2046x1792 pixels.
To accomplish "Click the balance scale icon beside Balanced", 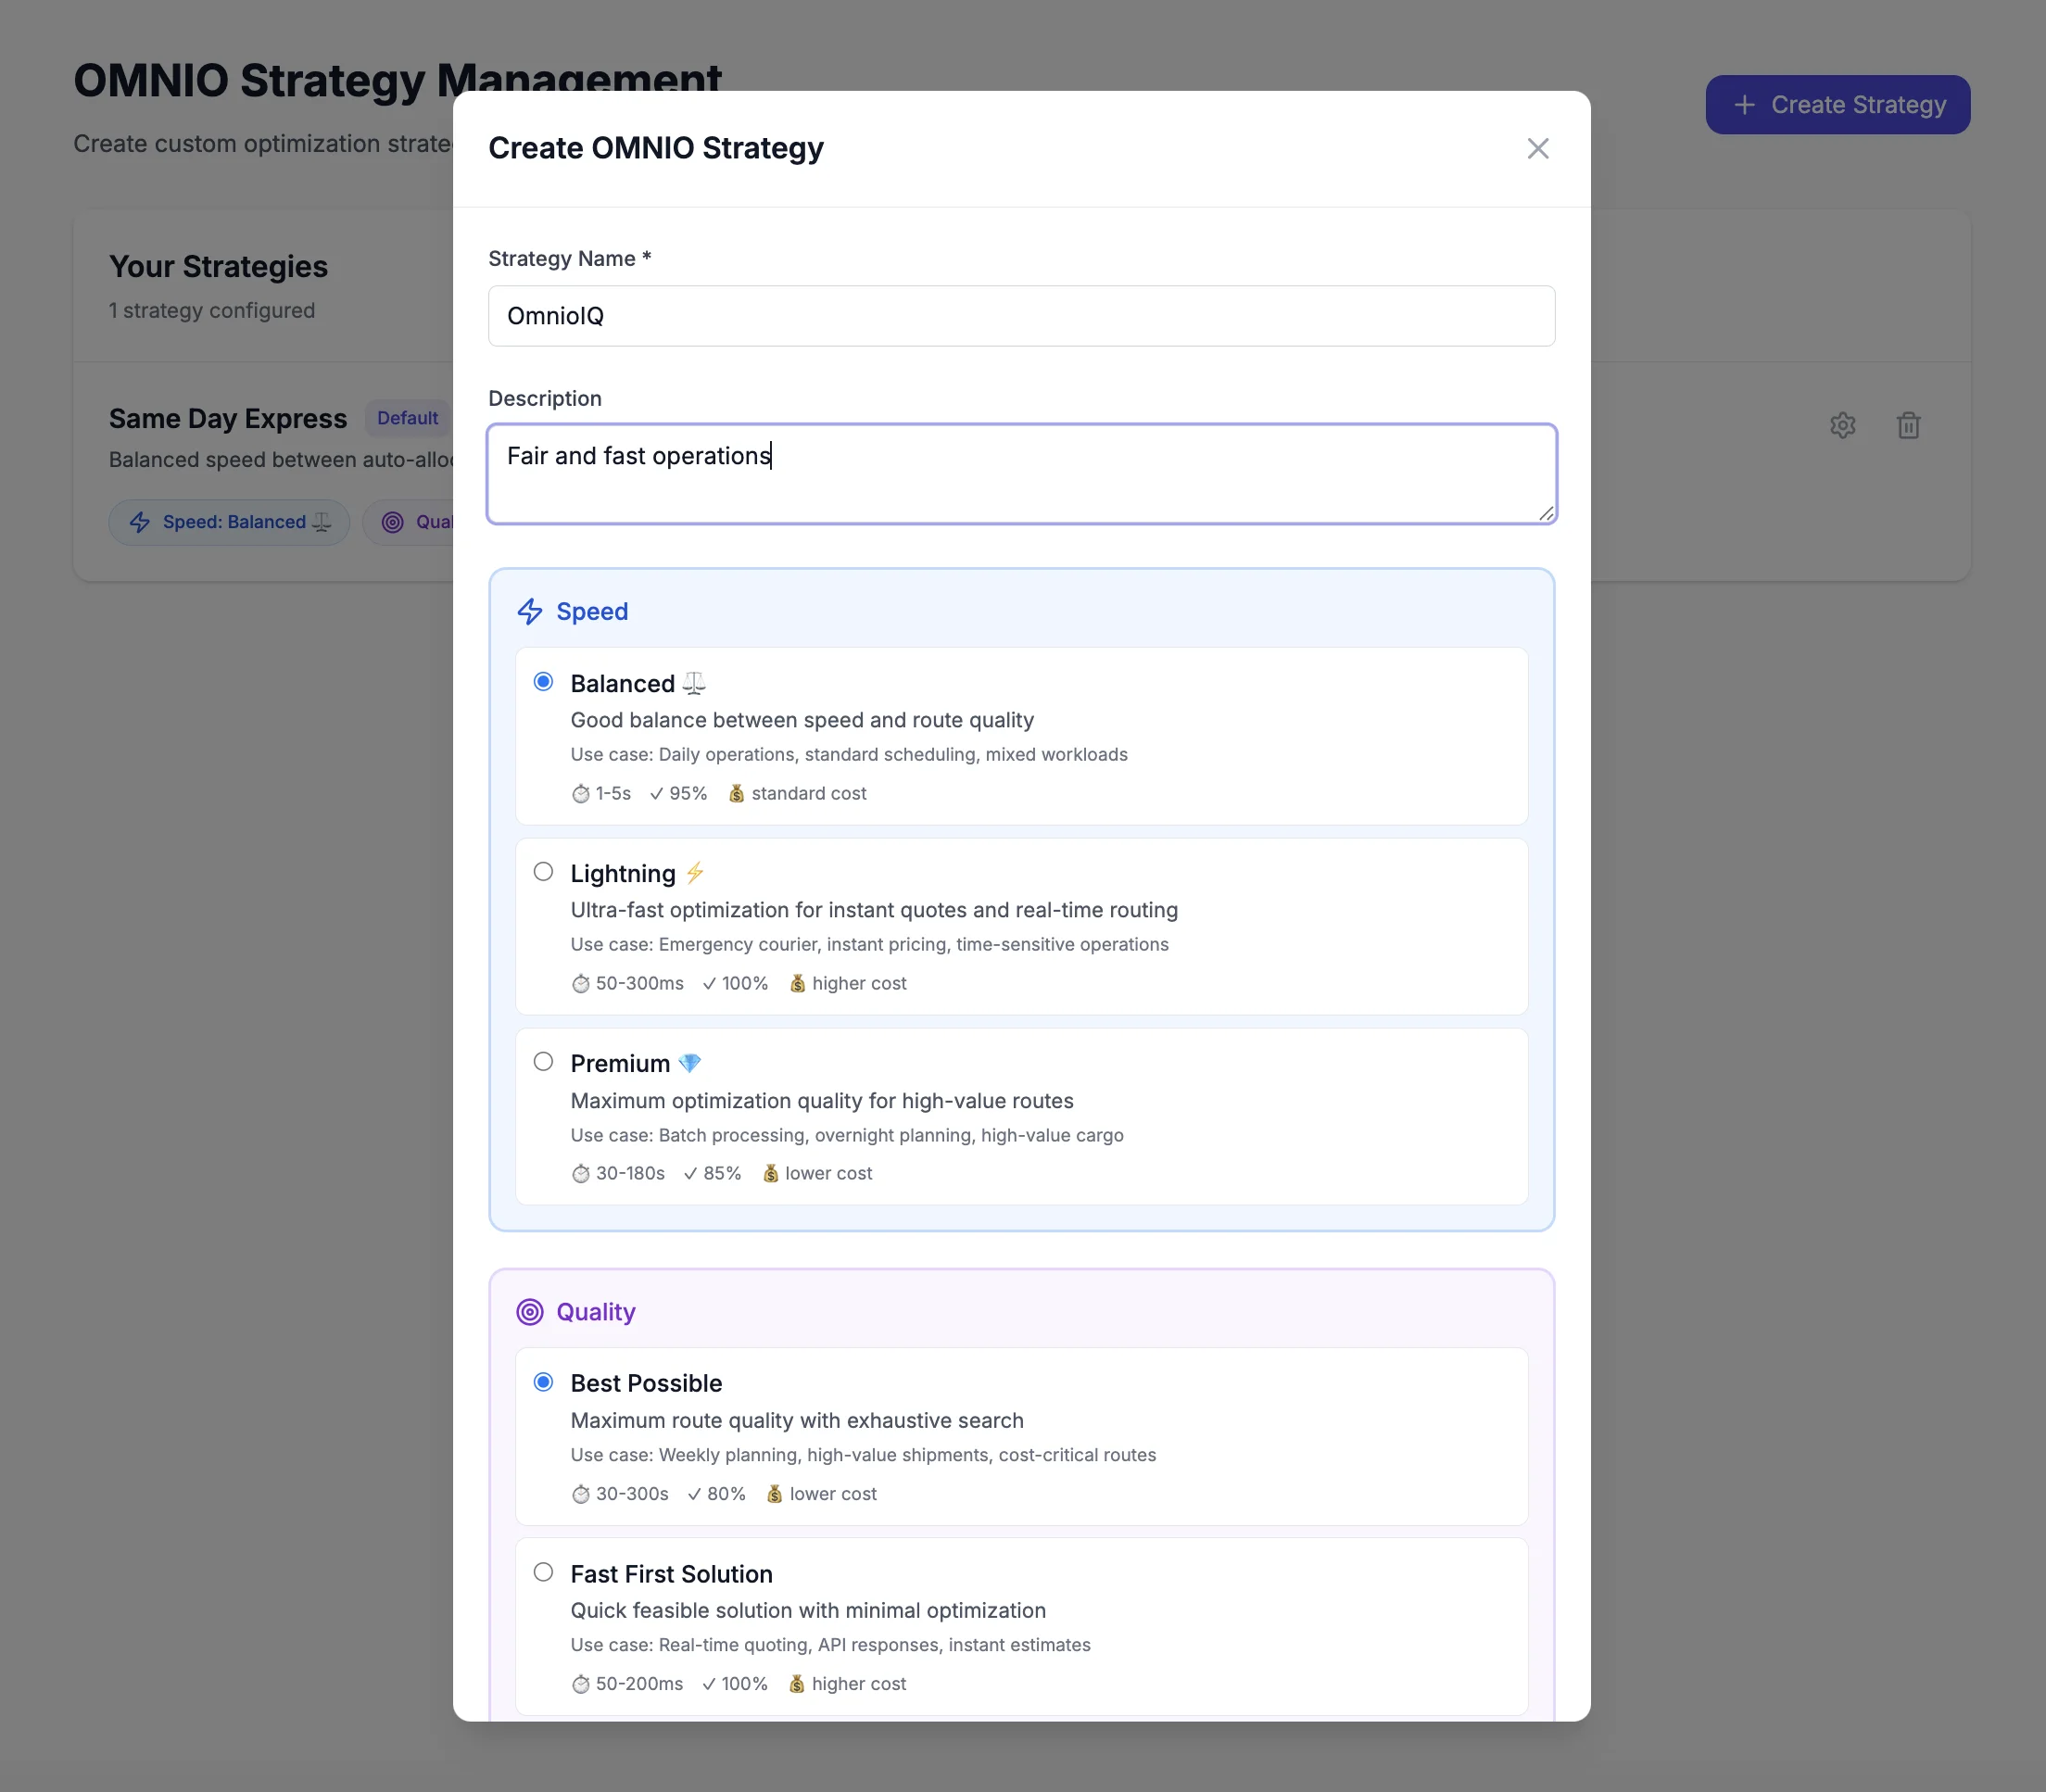I will (692, 683).
